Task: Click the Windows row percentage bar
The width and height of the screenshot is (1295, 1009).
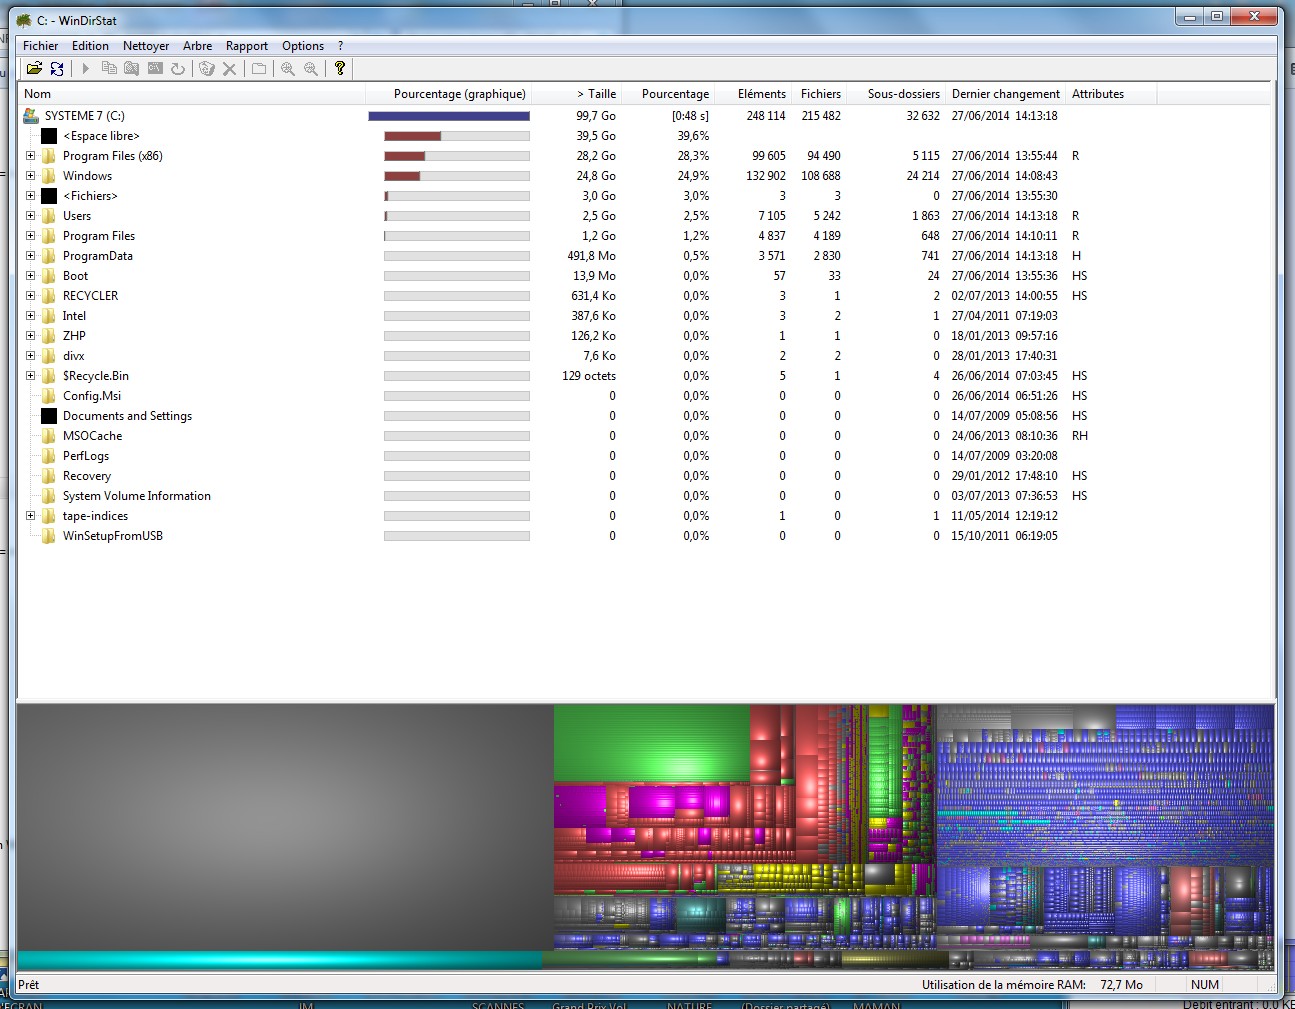Action: pos(457,176)
